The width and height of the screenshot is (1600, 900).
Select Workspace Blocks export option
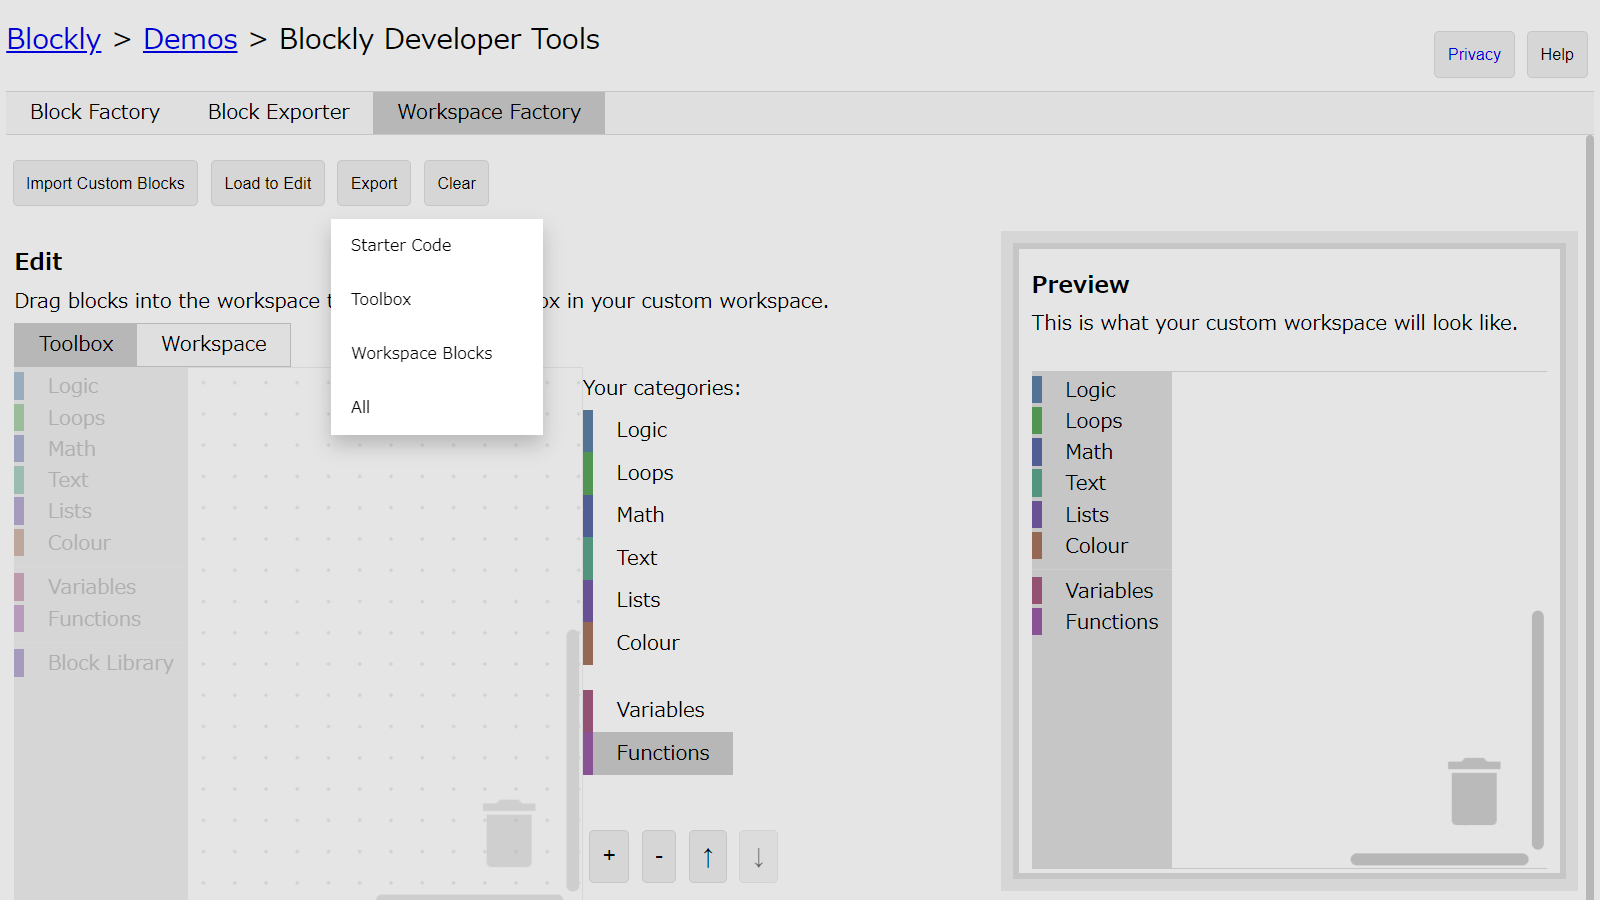click(x=421, y=353)
